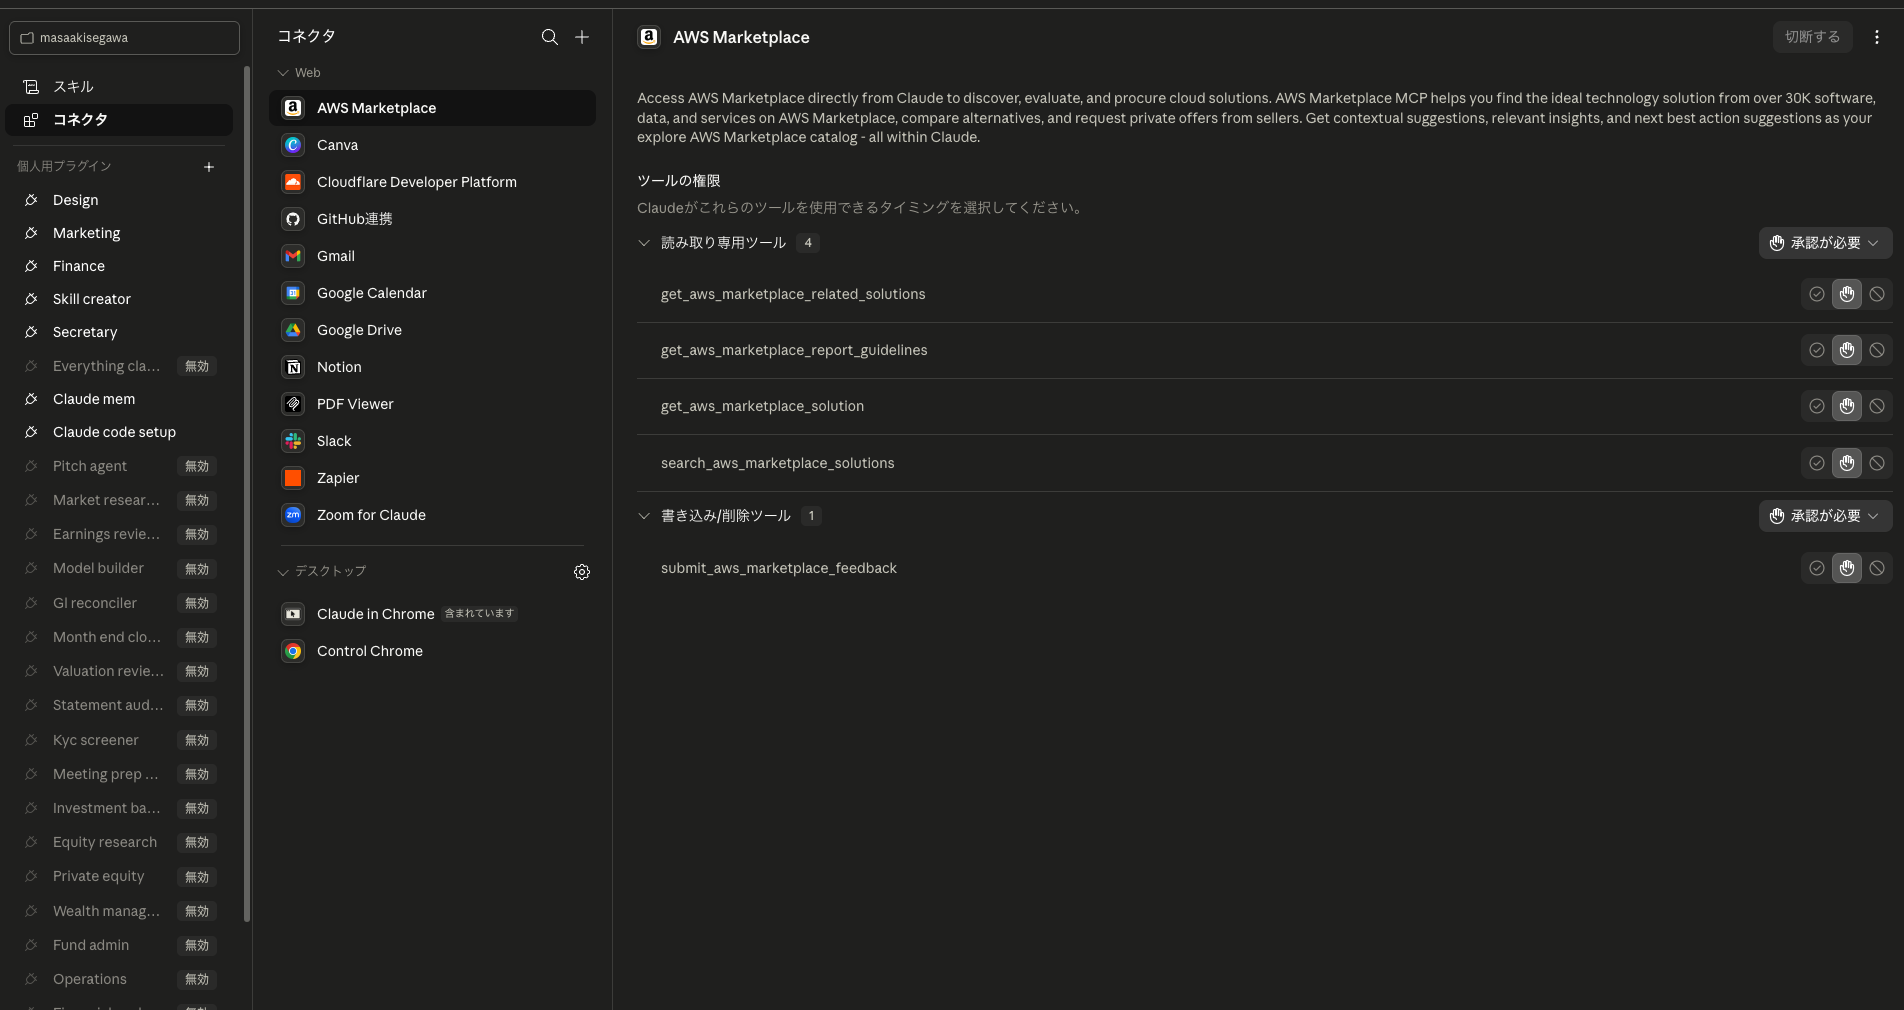Open 承認が必要 dropdown for write/delete tools
This screenshot has height=1010, width=1904.
tap(1825, 516)
